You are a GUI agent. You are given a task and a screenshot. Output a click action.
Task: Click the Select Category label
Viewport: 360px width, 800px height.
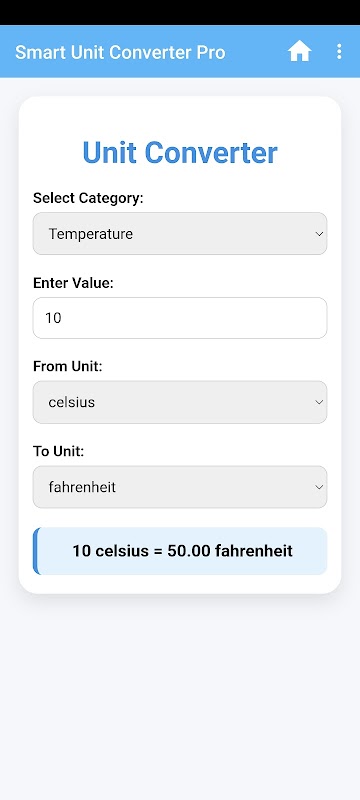coord(88,198)
